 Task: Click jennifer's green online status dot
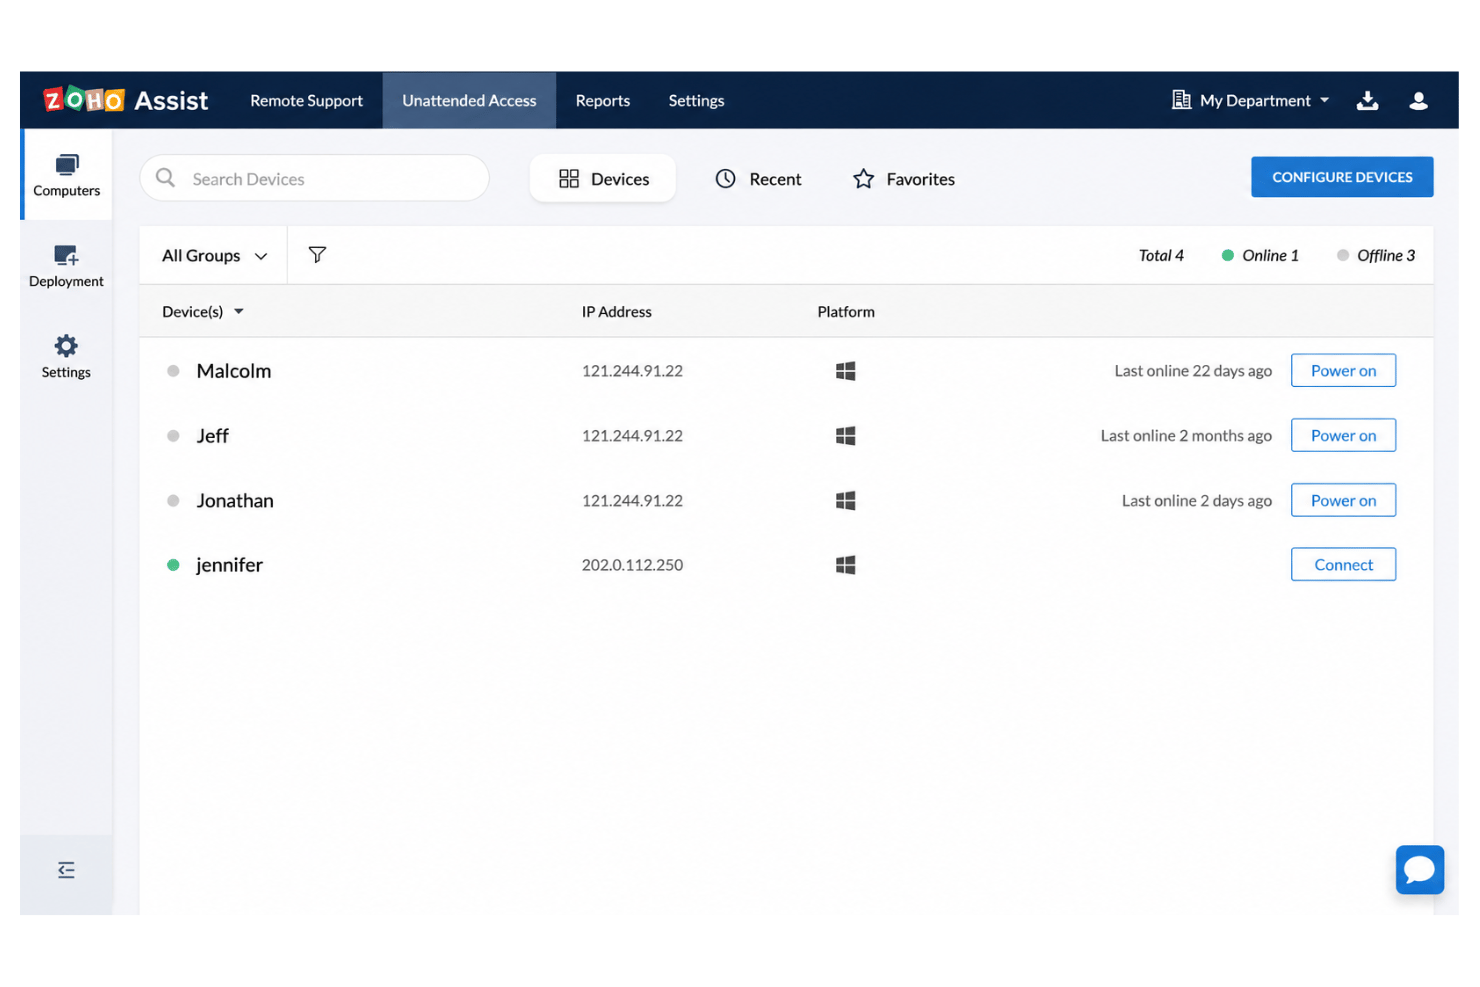[x=173, y=565]
